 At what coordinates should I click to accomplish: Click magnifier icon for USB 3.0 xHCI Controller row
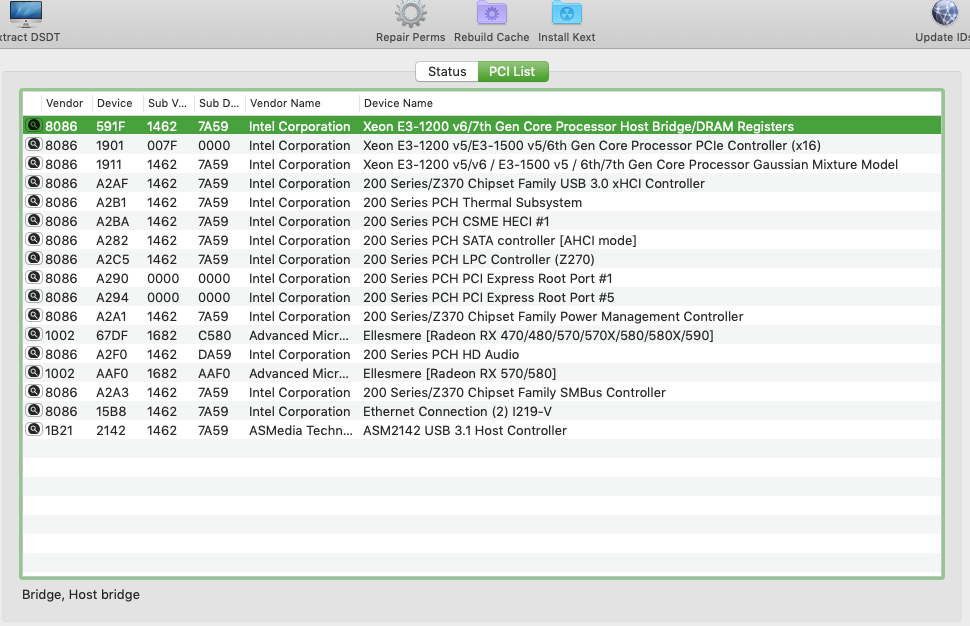point(33,182)
